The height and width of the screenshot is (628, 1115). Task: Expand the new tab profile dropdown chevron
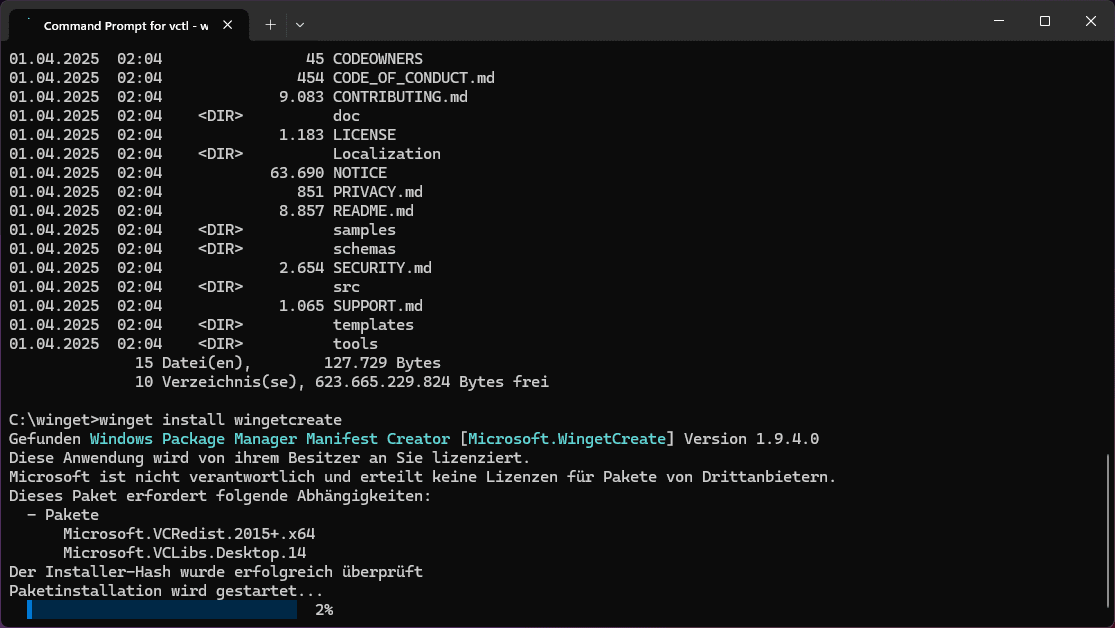[x=300, y=24]
